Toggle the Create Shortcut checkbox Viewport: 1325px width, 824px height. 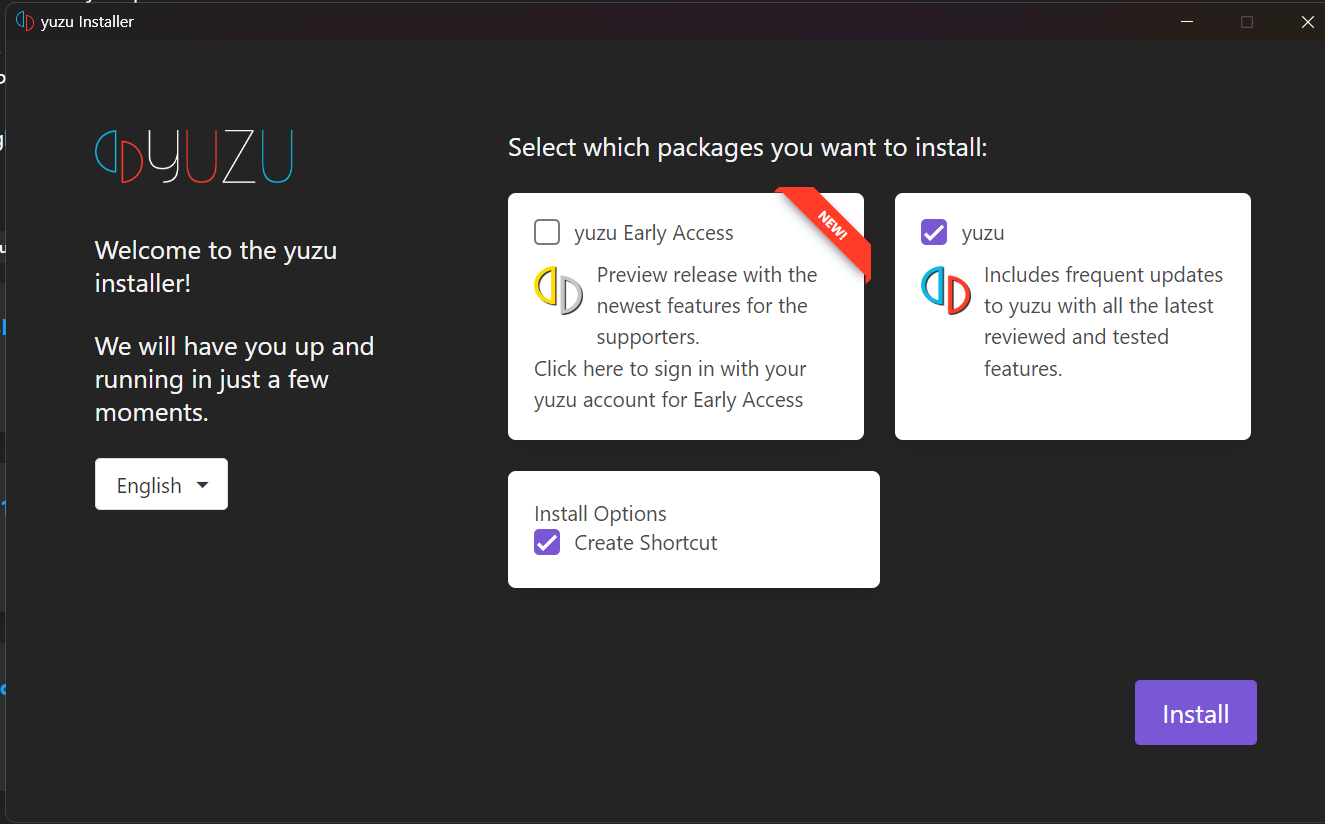click(547, 542)
